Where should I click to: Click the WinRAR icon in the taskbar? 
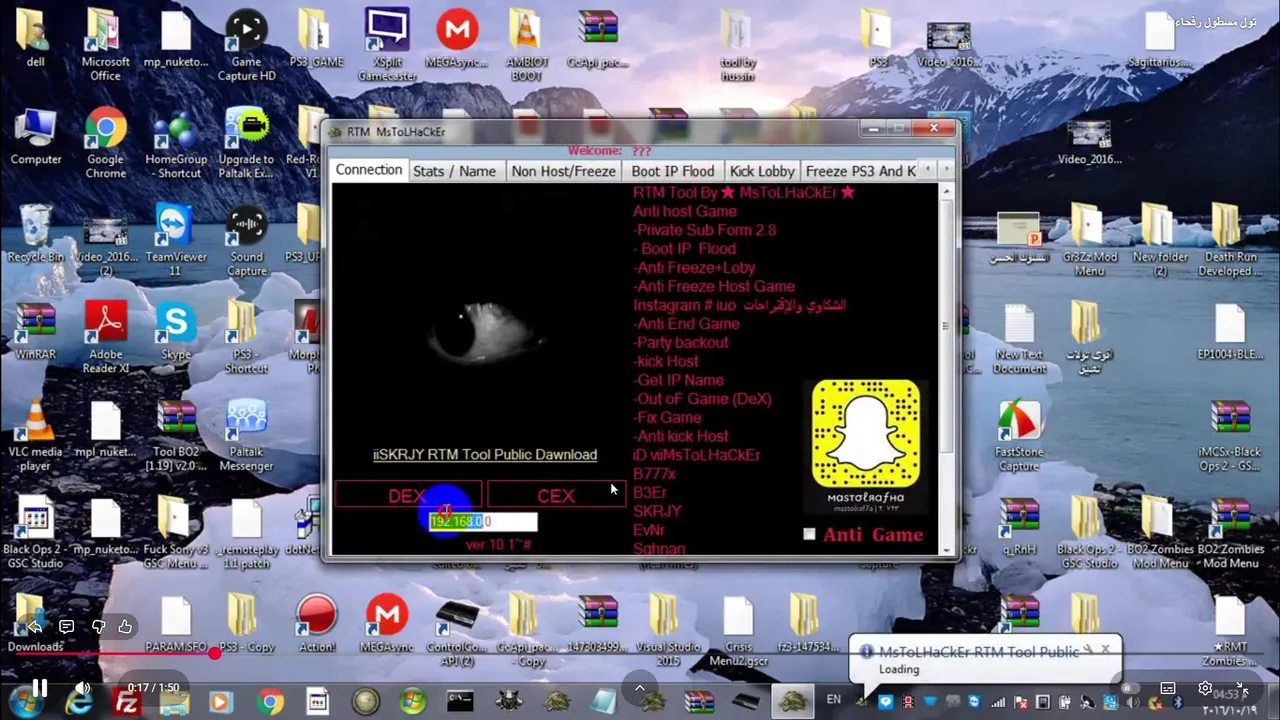pos(699,702)
